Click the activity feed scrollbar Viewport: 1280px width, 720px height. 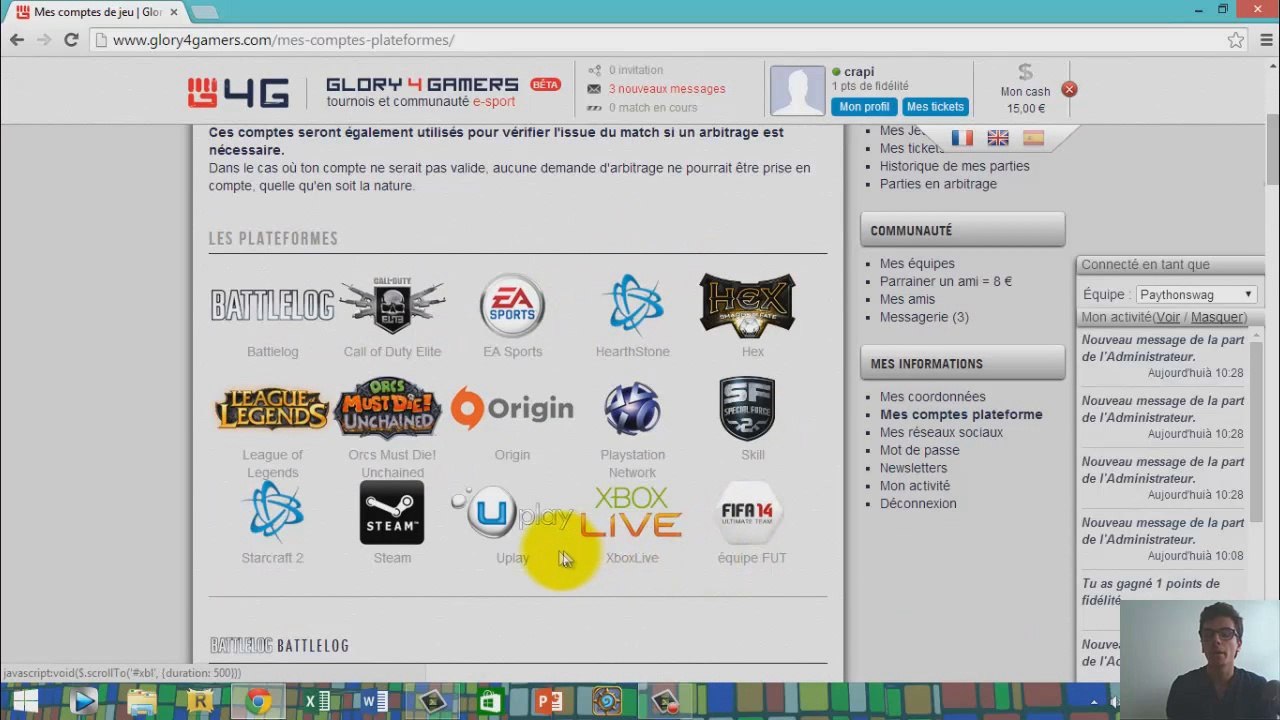pos(1256,430)
